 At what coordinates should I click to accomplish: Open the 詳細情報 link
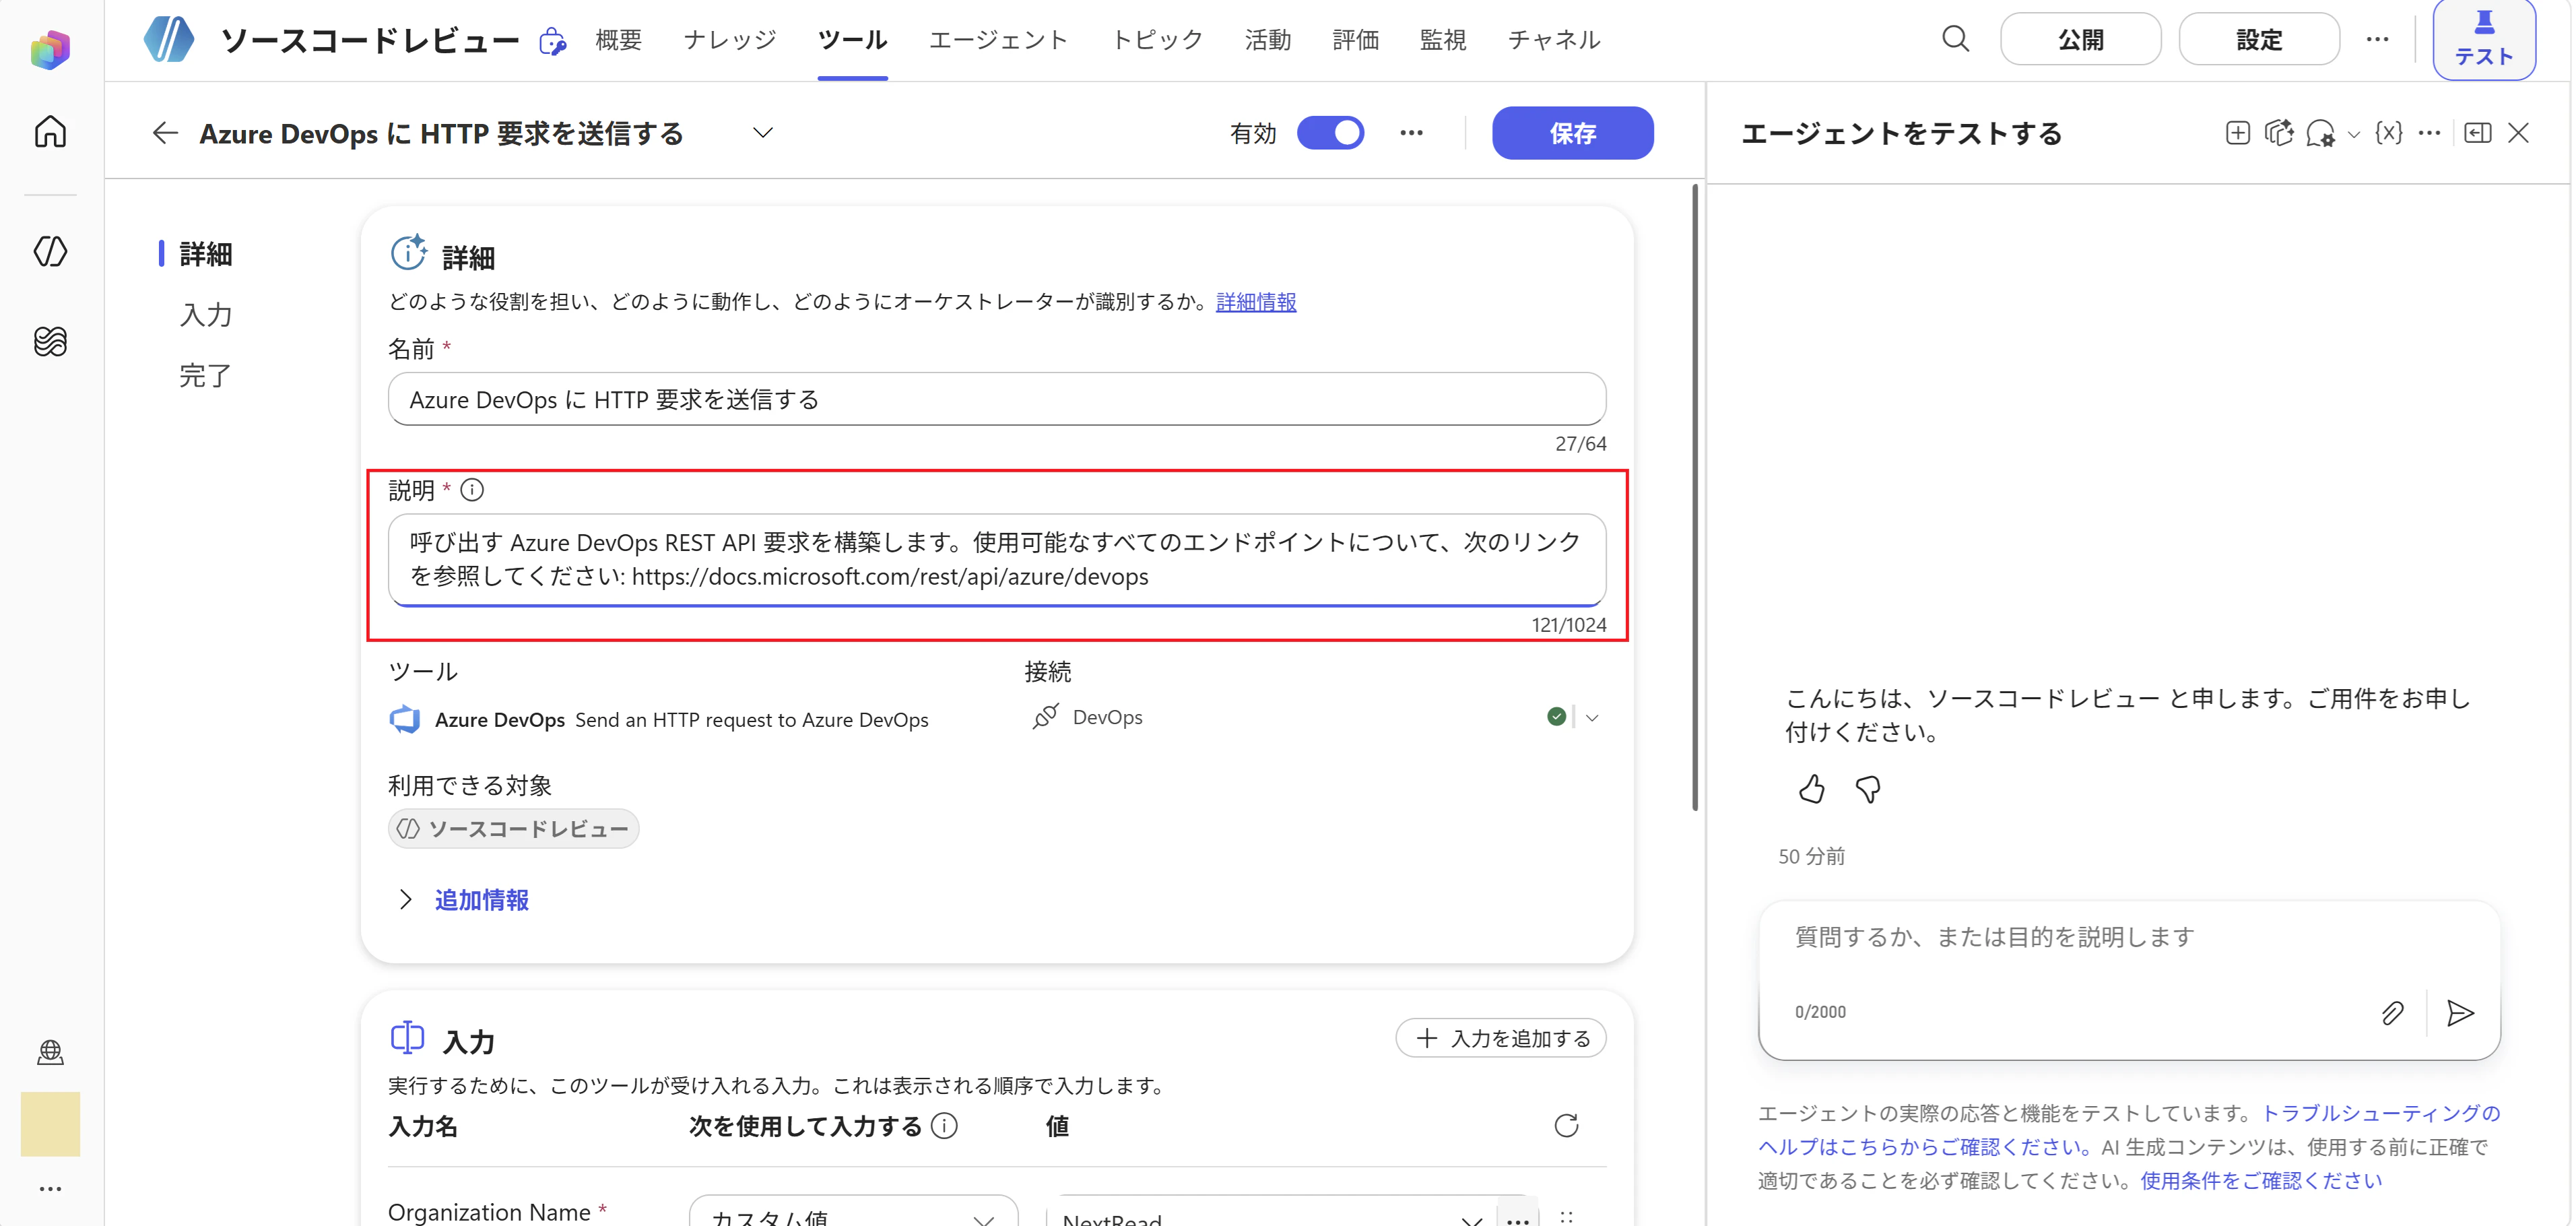click(1256, 302)
